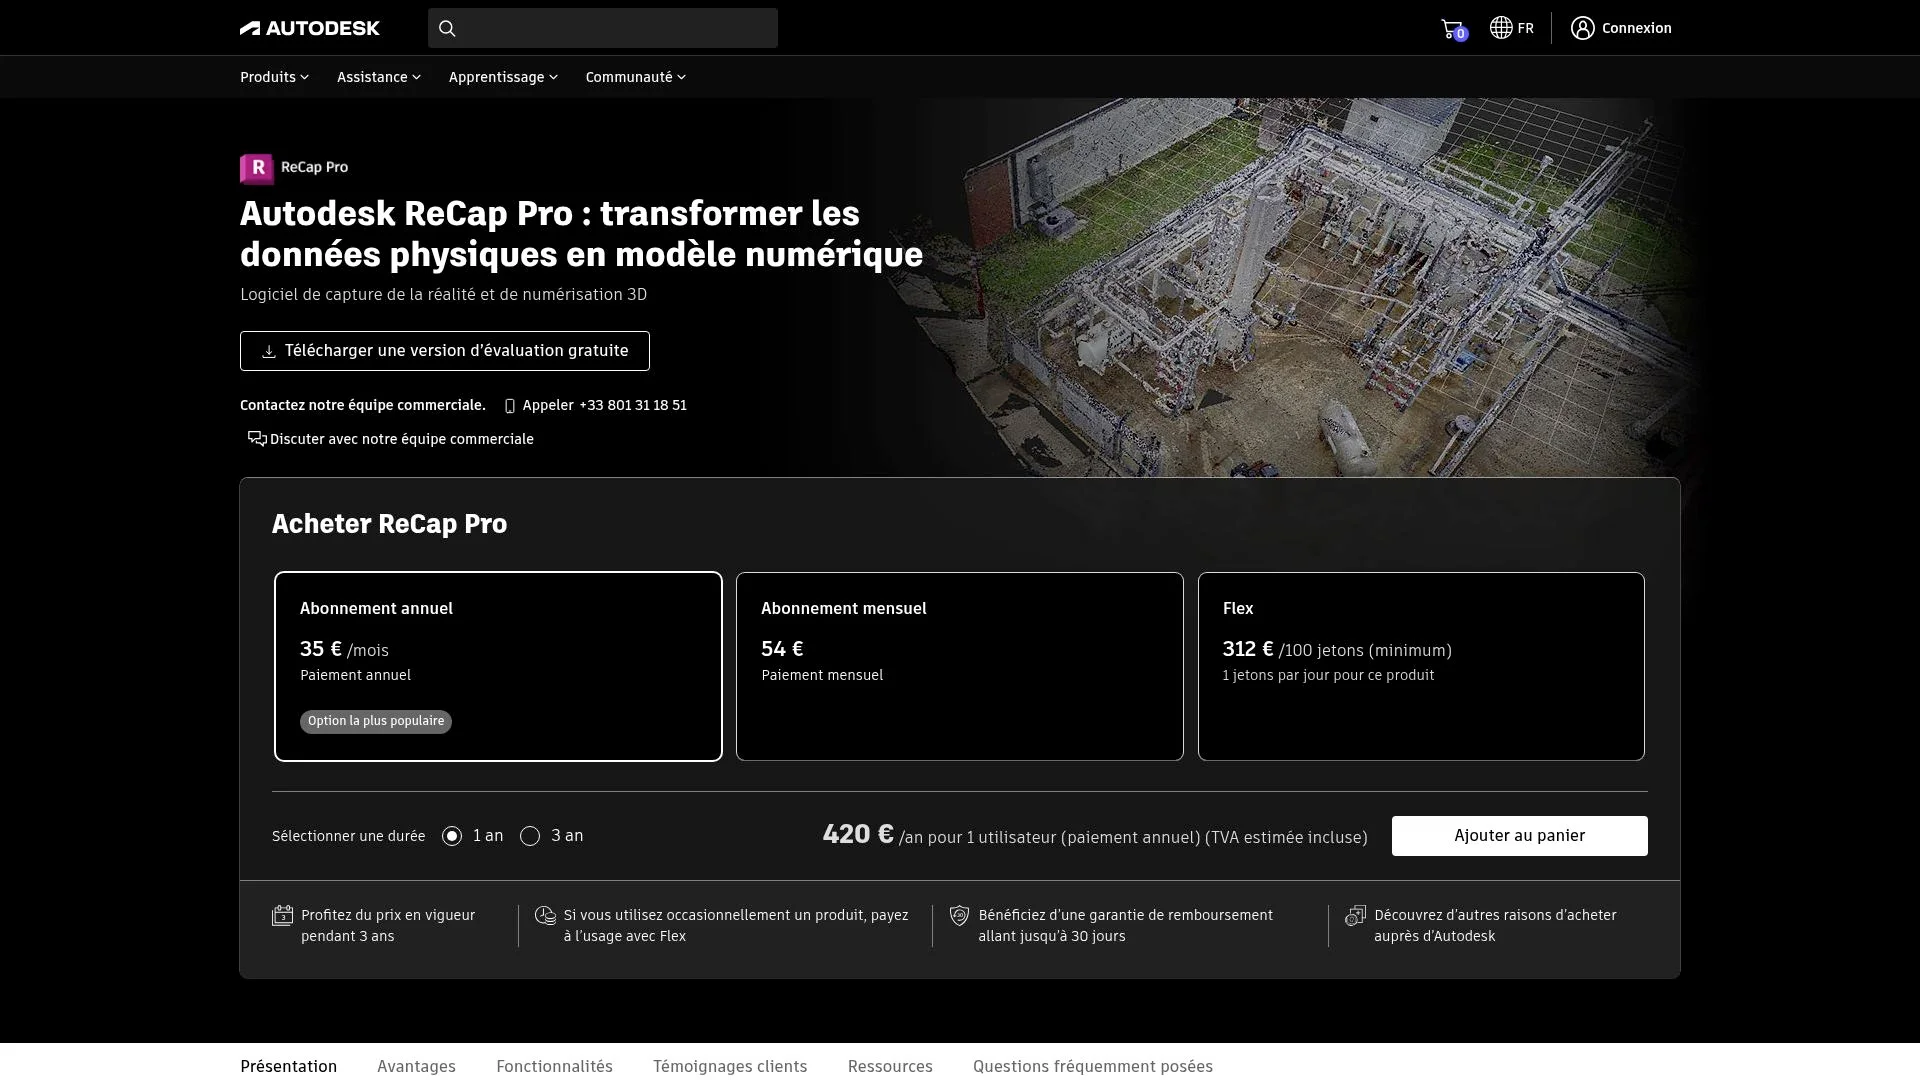The width and height of the screenshot is (1920, 1080).
Task: Choose the Abonnement mensuel plan card
Action: (x=959, y=666)
